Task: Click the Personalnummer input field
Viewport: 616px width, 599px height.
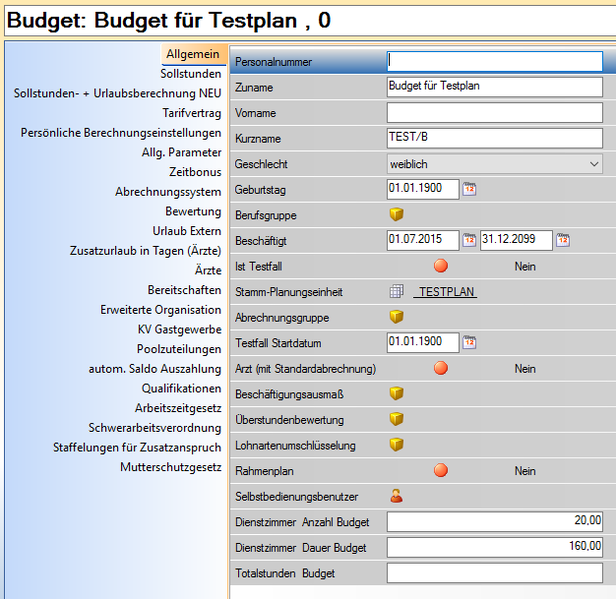Action: [x=494, y=62]
